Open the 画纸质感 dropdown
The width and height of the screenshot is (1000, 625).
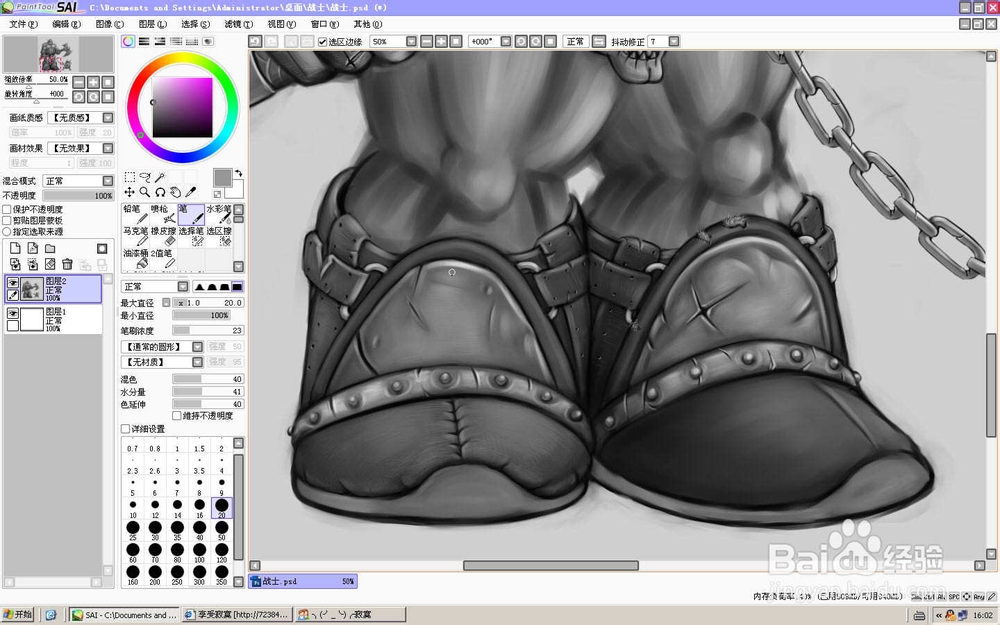pos(108,117)
